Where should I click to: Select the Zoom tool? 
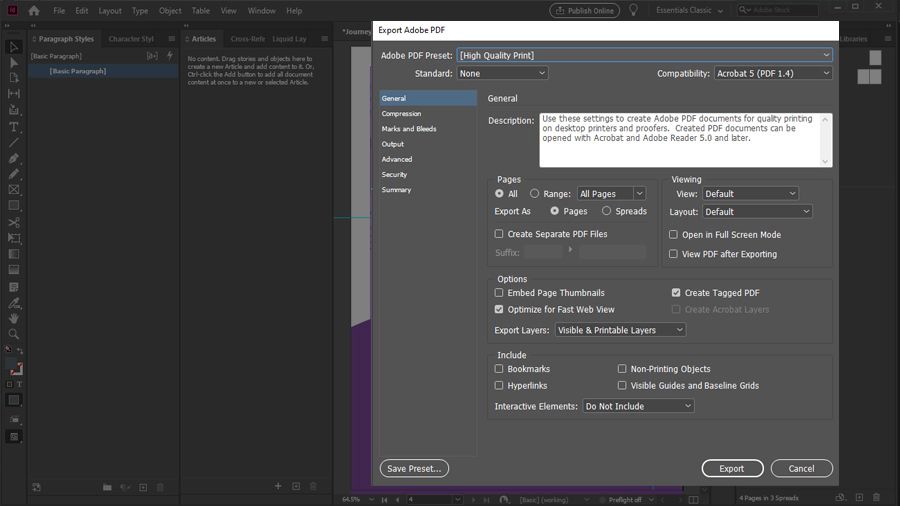coord(14,334)
